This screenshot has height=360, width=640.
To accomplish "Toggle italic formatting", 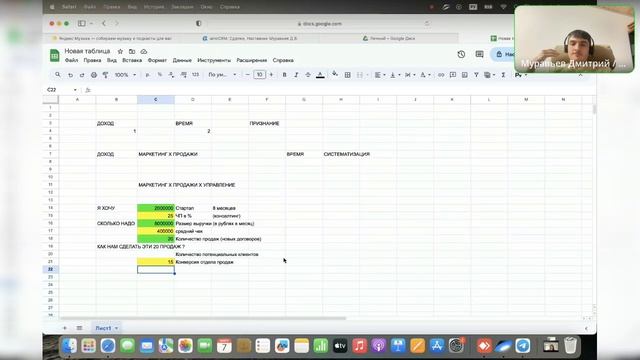I will [296, 75].
